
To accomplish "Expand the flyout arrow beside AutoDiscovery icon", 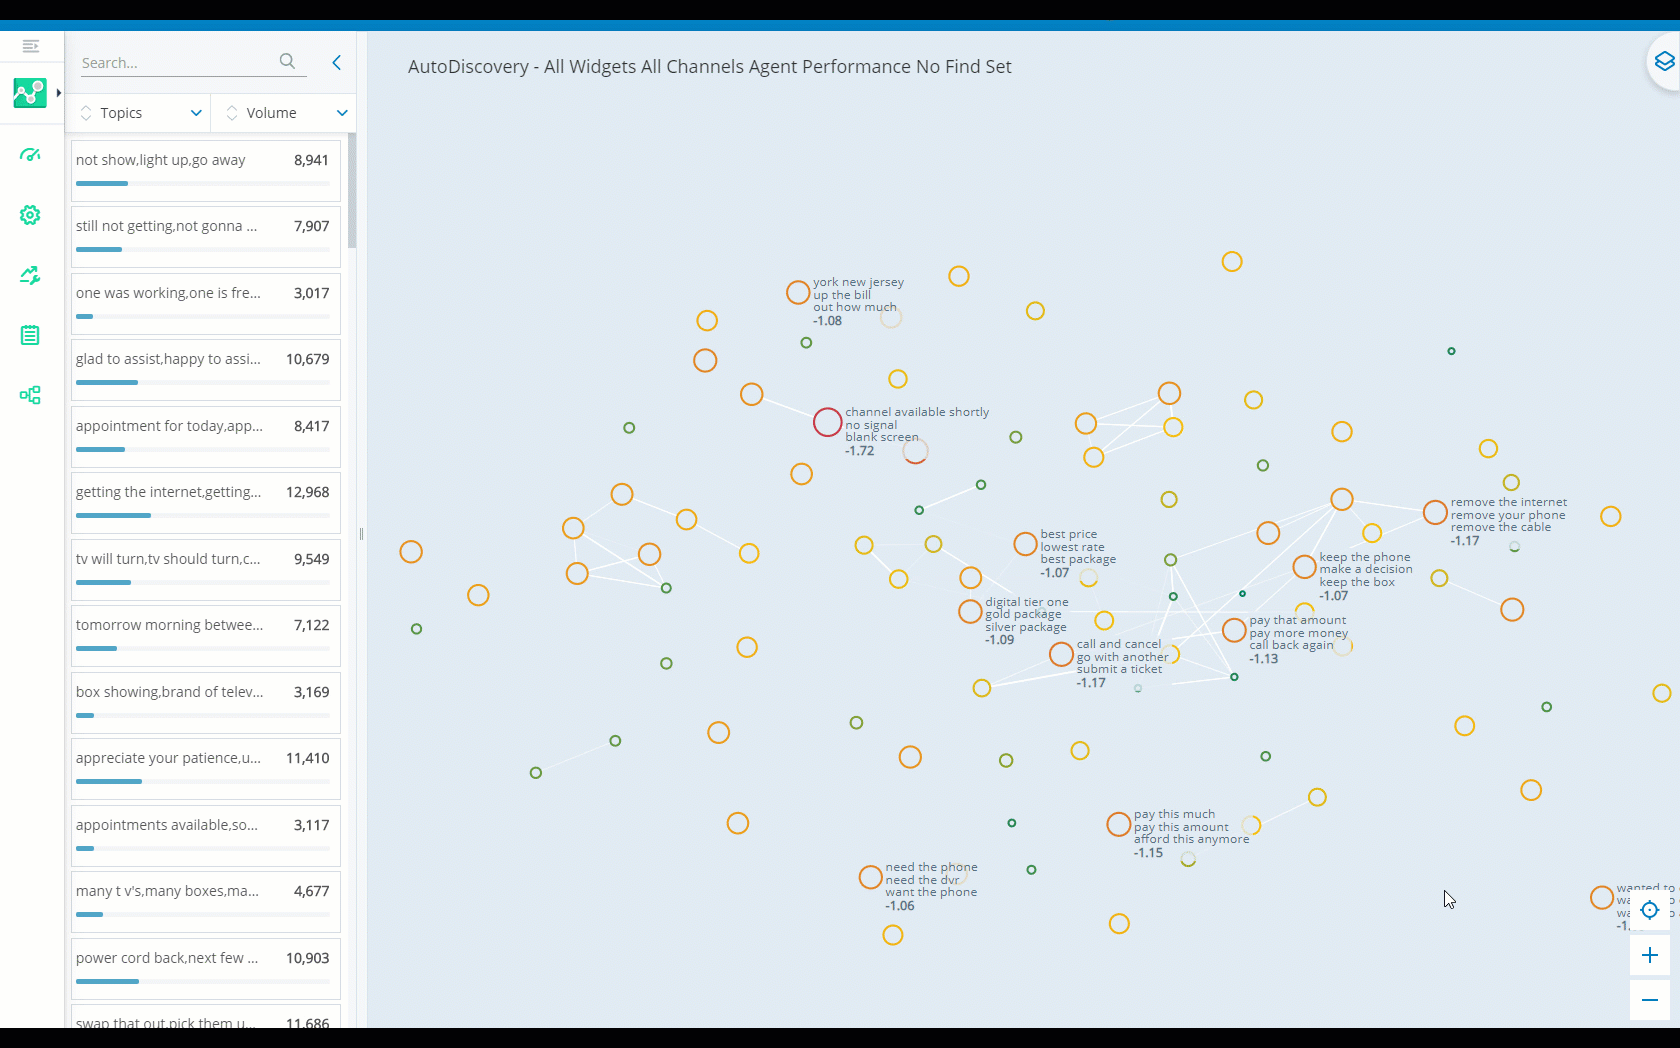I will coord(59,93).
